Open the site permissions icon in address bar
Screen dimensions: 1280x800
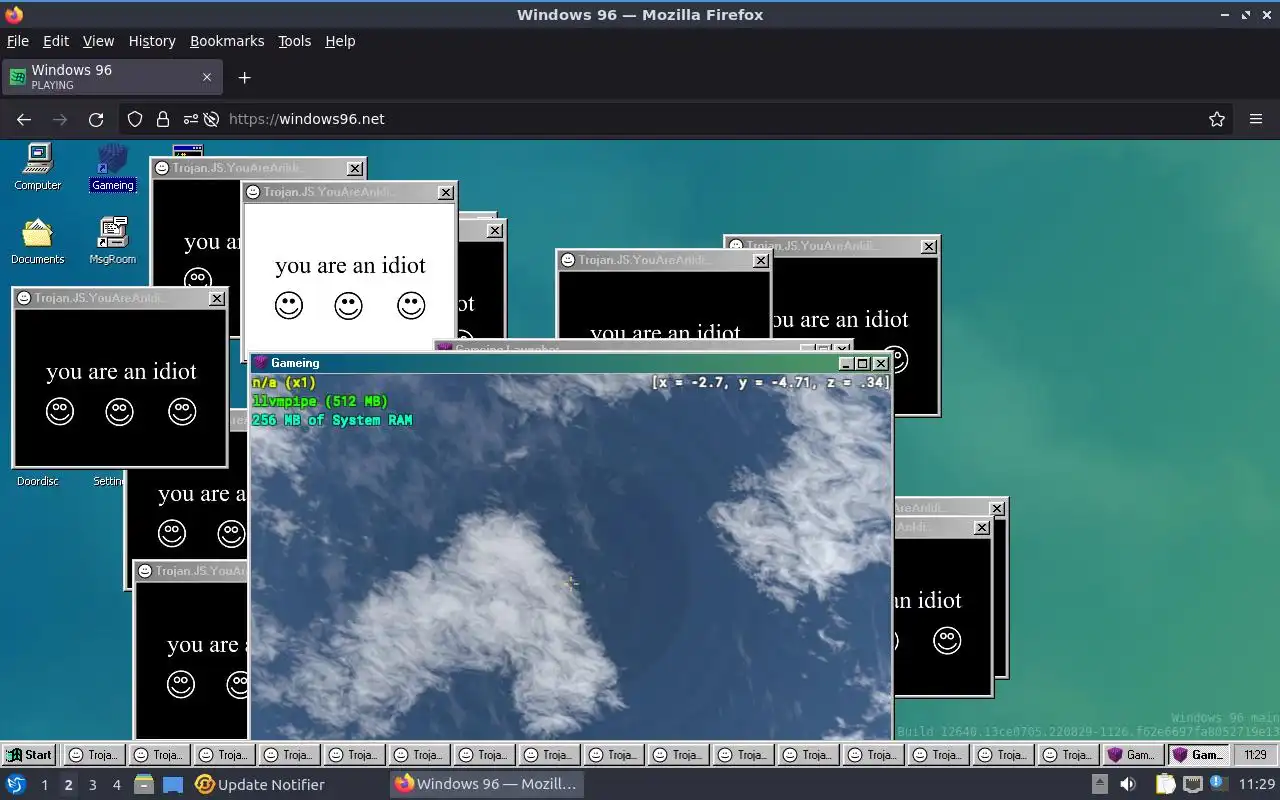(190, 119)
